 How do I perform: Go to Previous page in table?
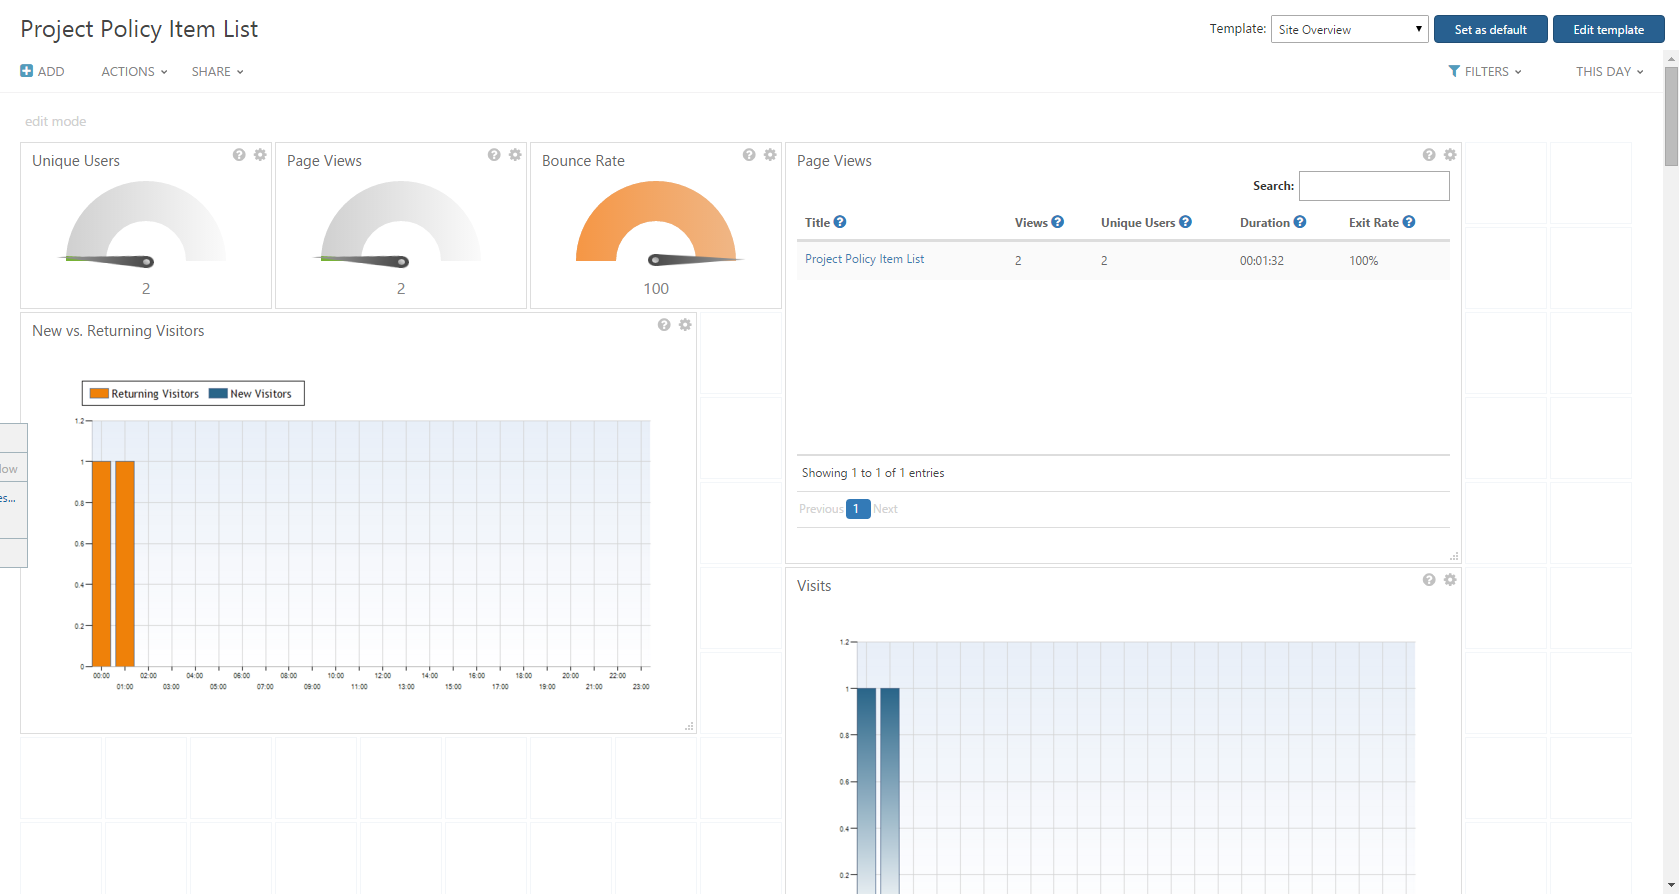point(821,509)
